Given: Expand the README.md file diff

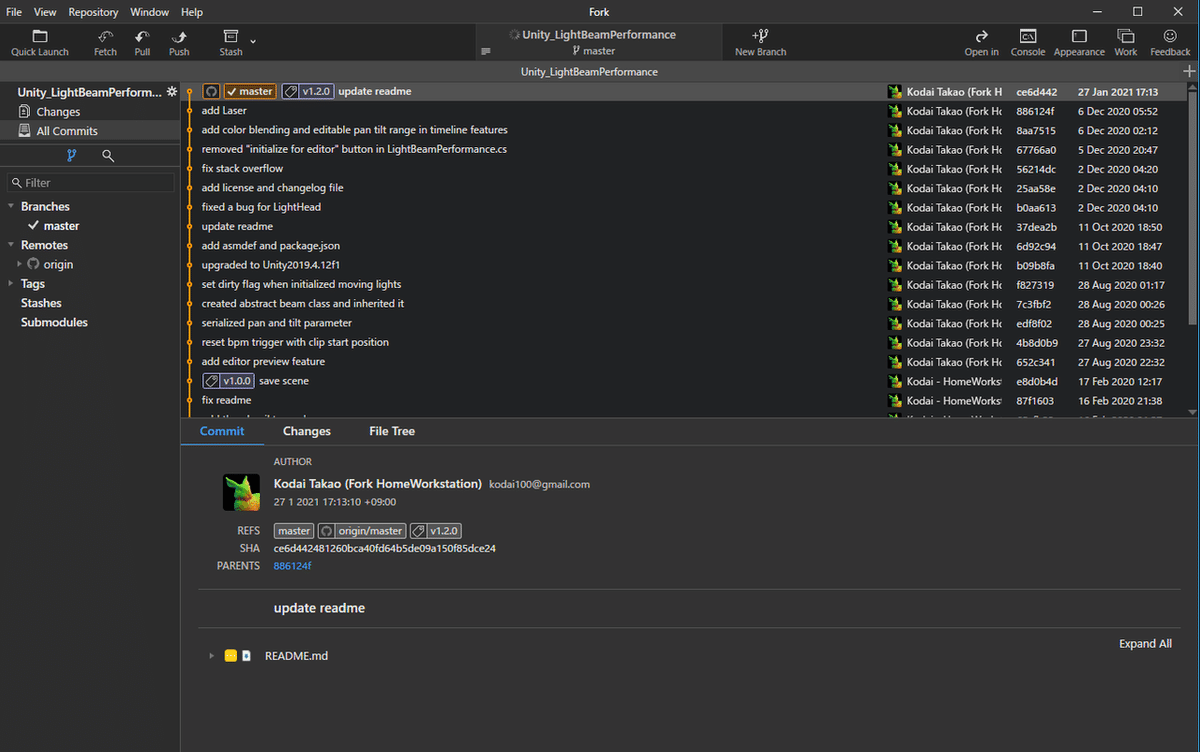Looking at the screenshot, I should pos(211,656).
